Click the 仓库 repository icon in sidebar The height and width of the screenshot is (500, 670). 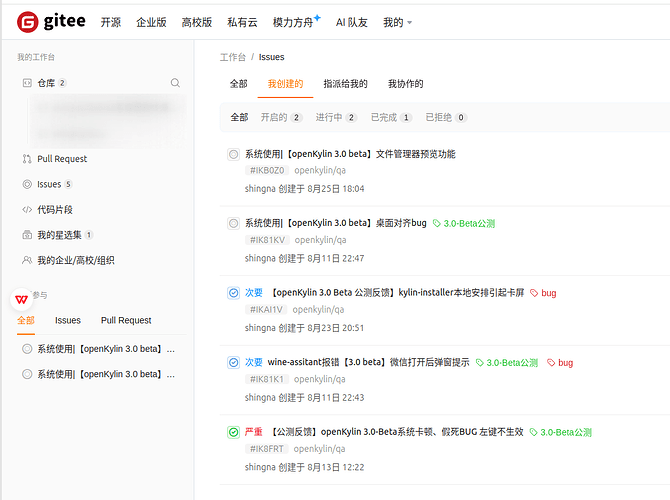(27, 83)
